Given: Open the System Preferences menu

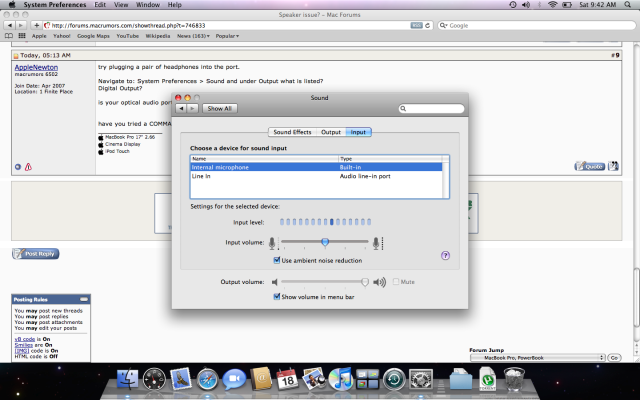Looking at the screenshot, I should (x=55, y=4).
